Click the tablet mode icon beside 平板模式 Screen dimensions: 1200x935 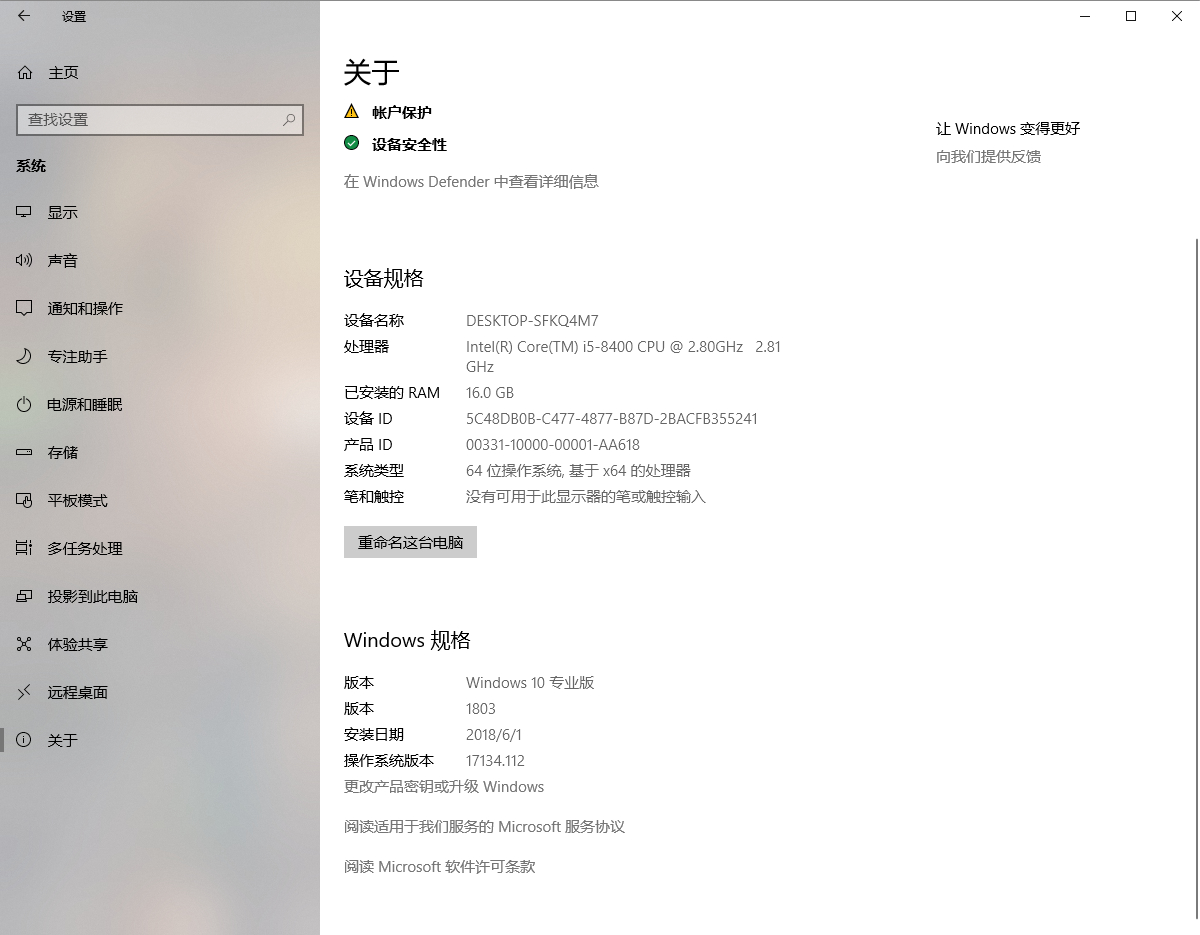click(25, 501)
